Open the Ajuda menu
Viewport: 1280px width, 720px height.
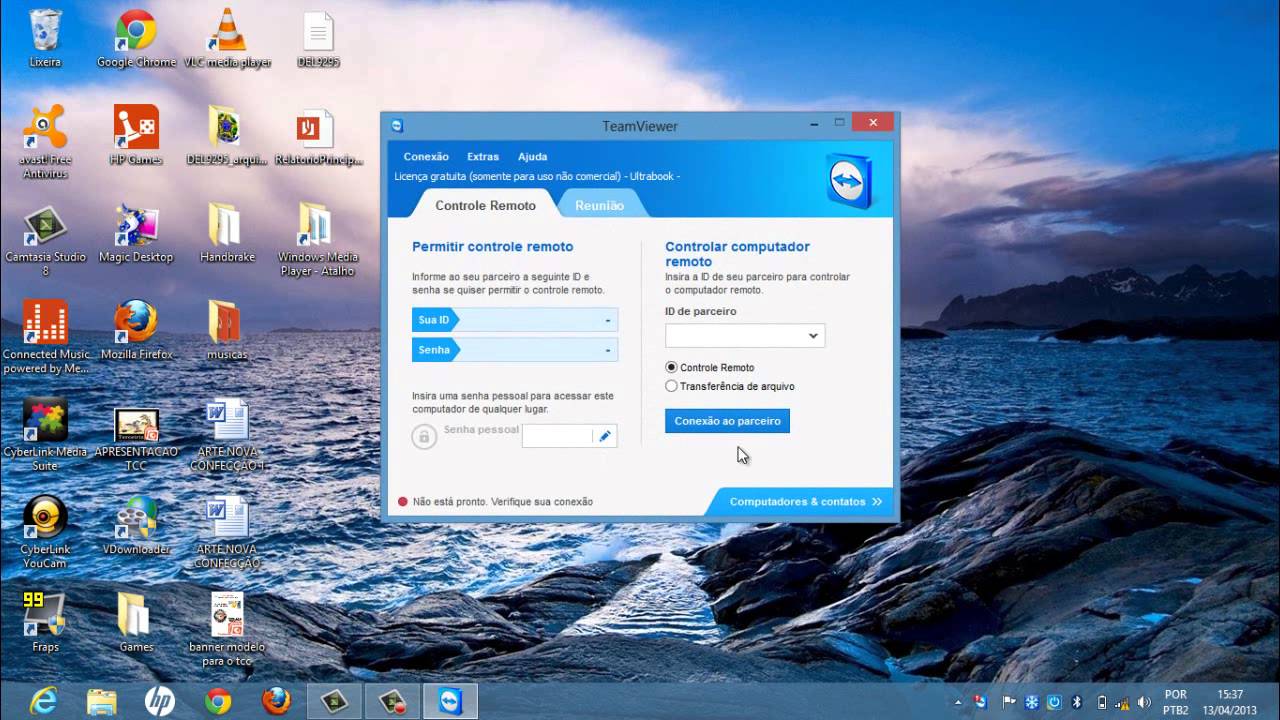[x=533, y=157]
